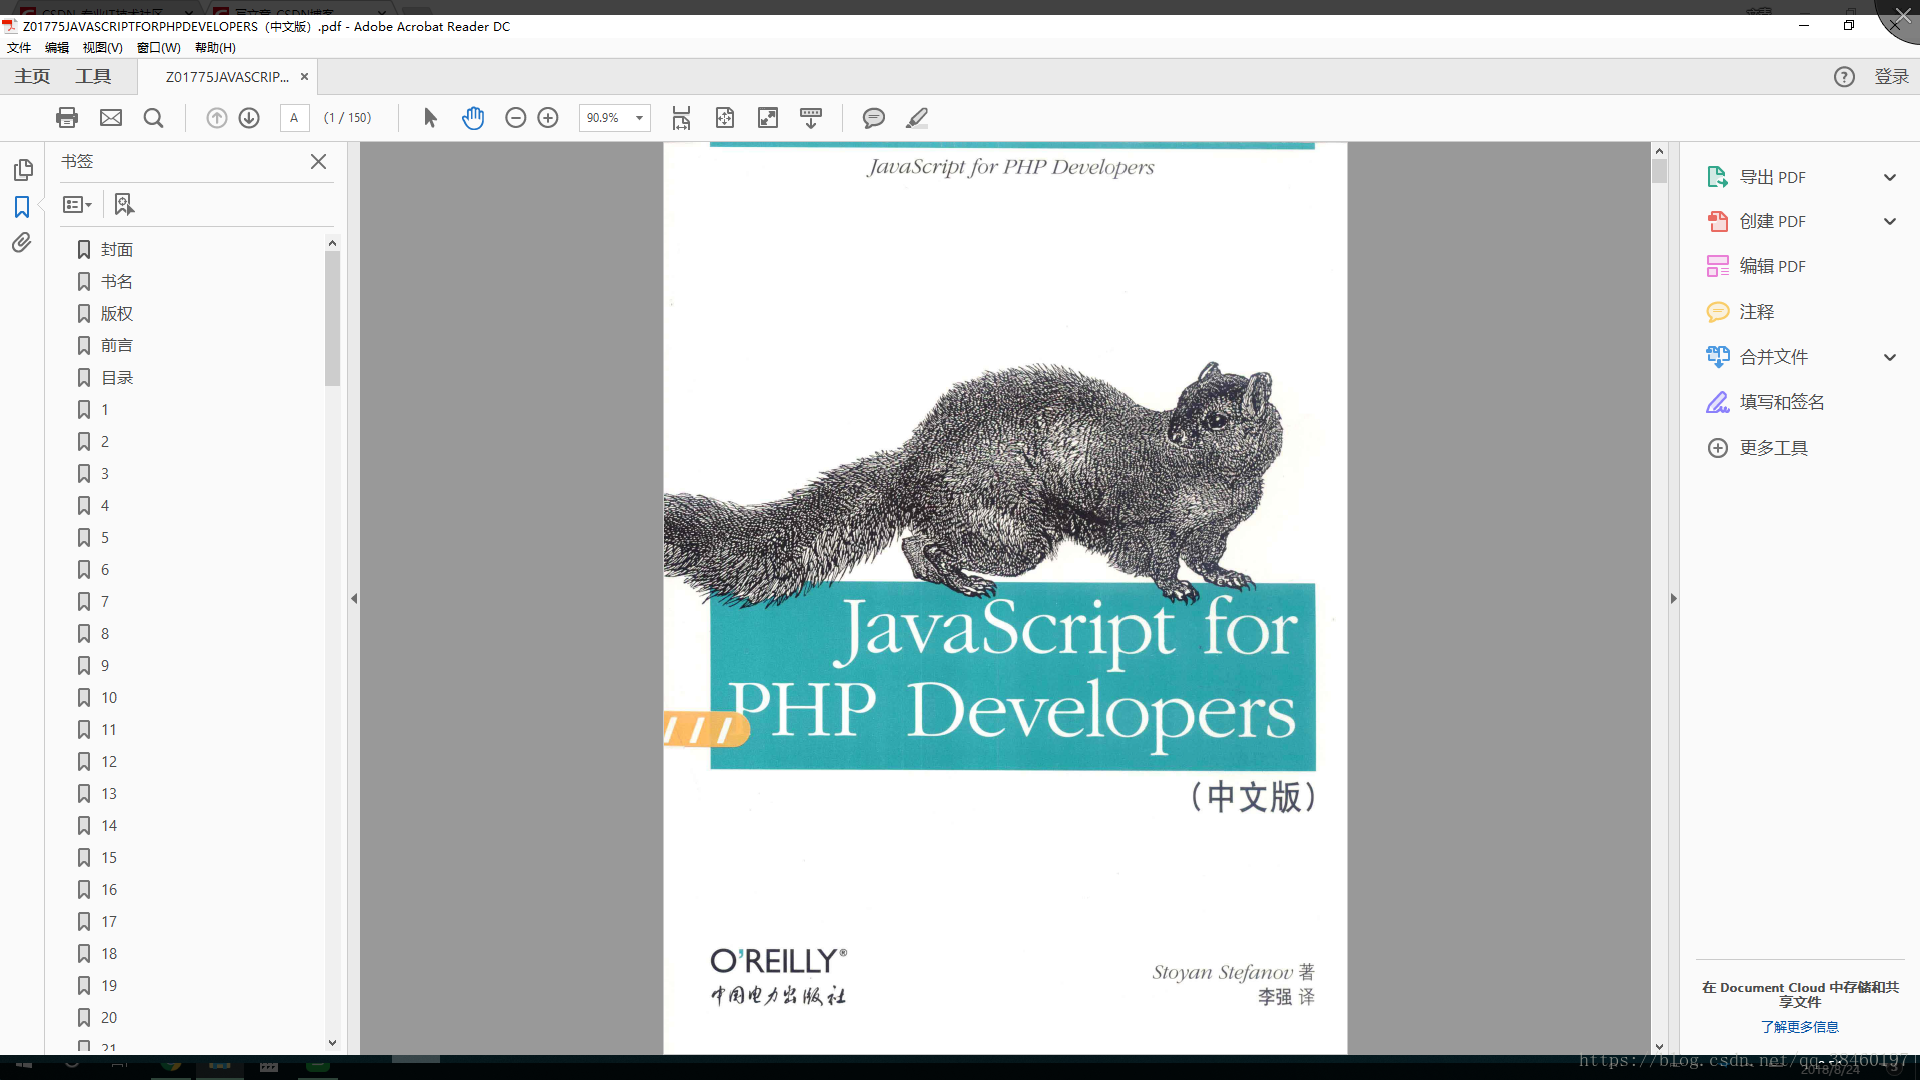This screenshot has width=1920, height=1080.
Task: Select the highlighter pen tool
Action: point(917,118)
